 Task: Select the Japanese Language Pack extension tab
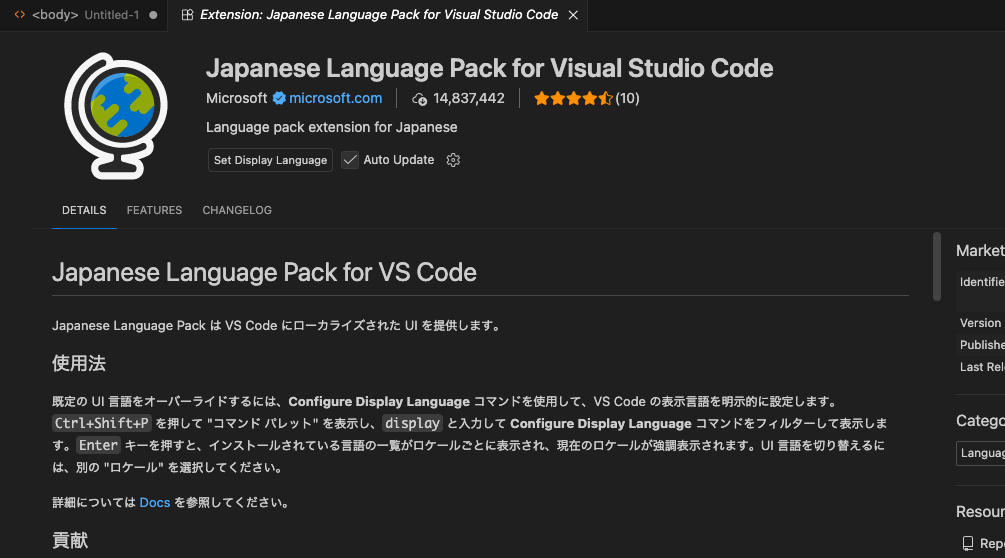click(x=378, y=15)
